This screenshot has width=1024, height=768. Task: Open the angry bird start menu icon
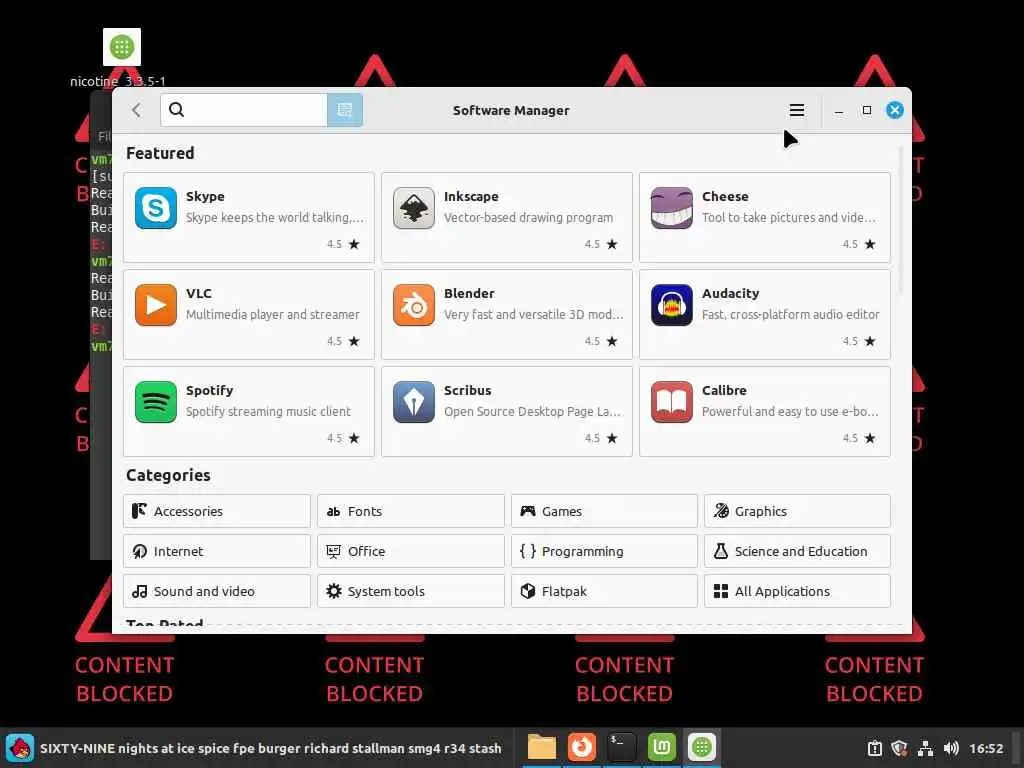pyautogui.click(x=20, y=748)
